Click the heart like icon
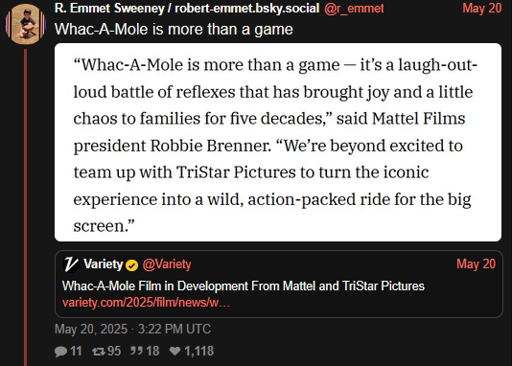The height and width of the screenshot is (366, 512). pos(175,351)
